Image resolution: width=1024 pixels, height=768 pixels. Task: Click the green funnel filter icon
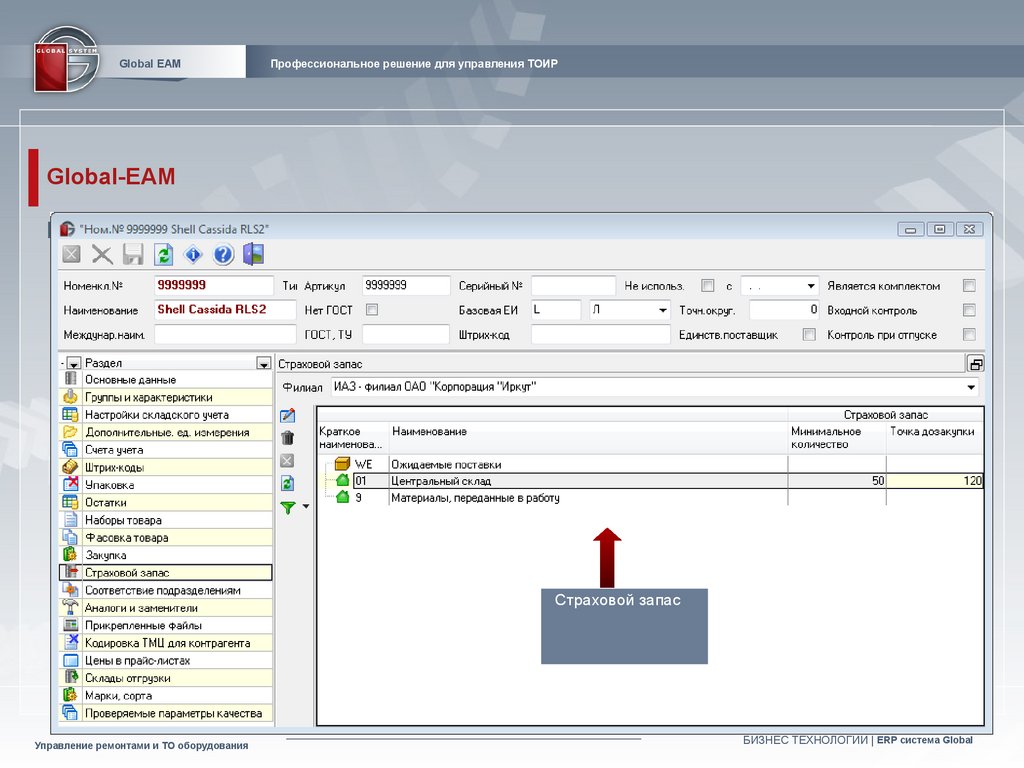[x=288, y=508]
